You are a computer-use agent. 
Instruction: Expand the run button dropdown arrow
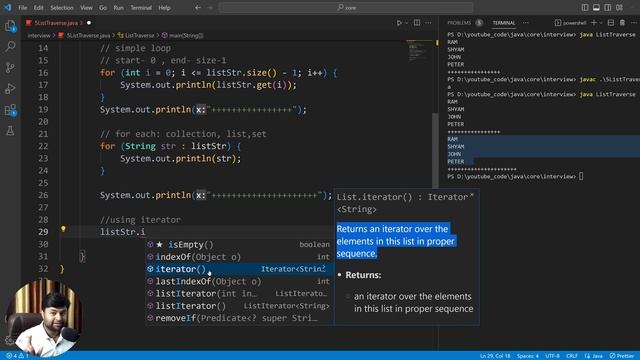tap(407, 23)
